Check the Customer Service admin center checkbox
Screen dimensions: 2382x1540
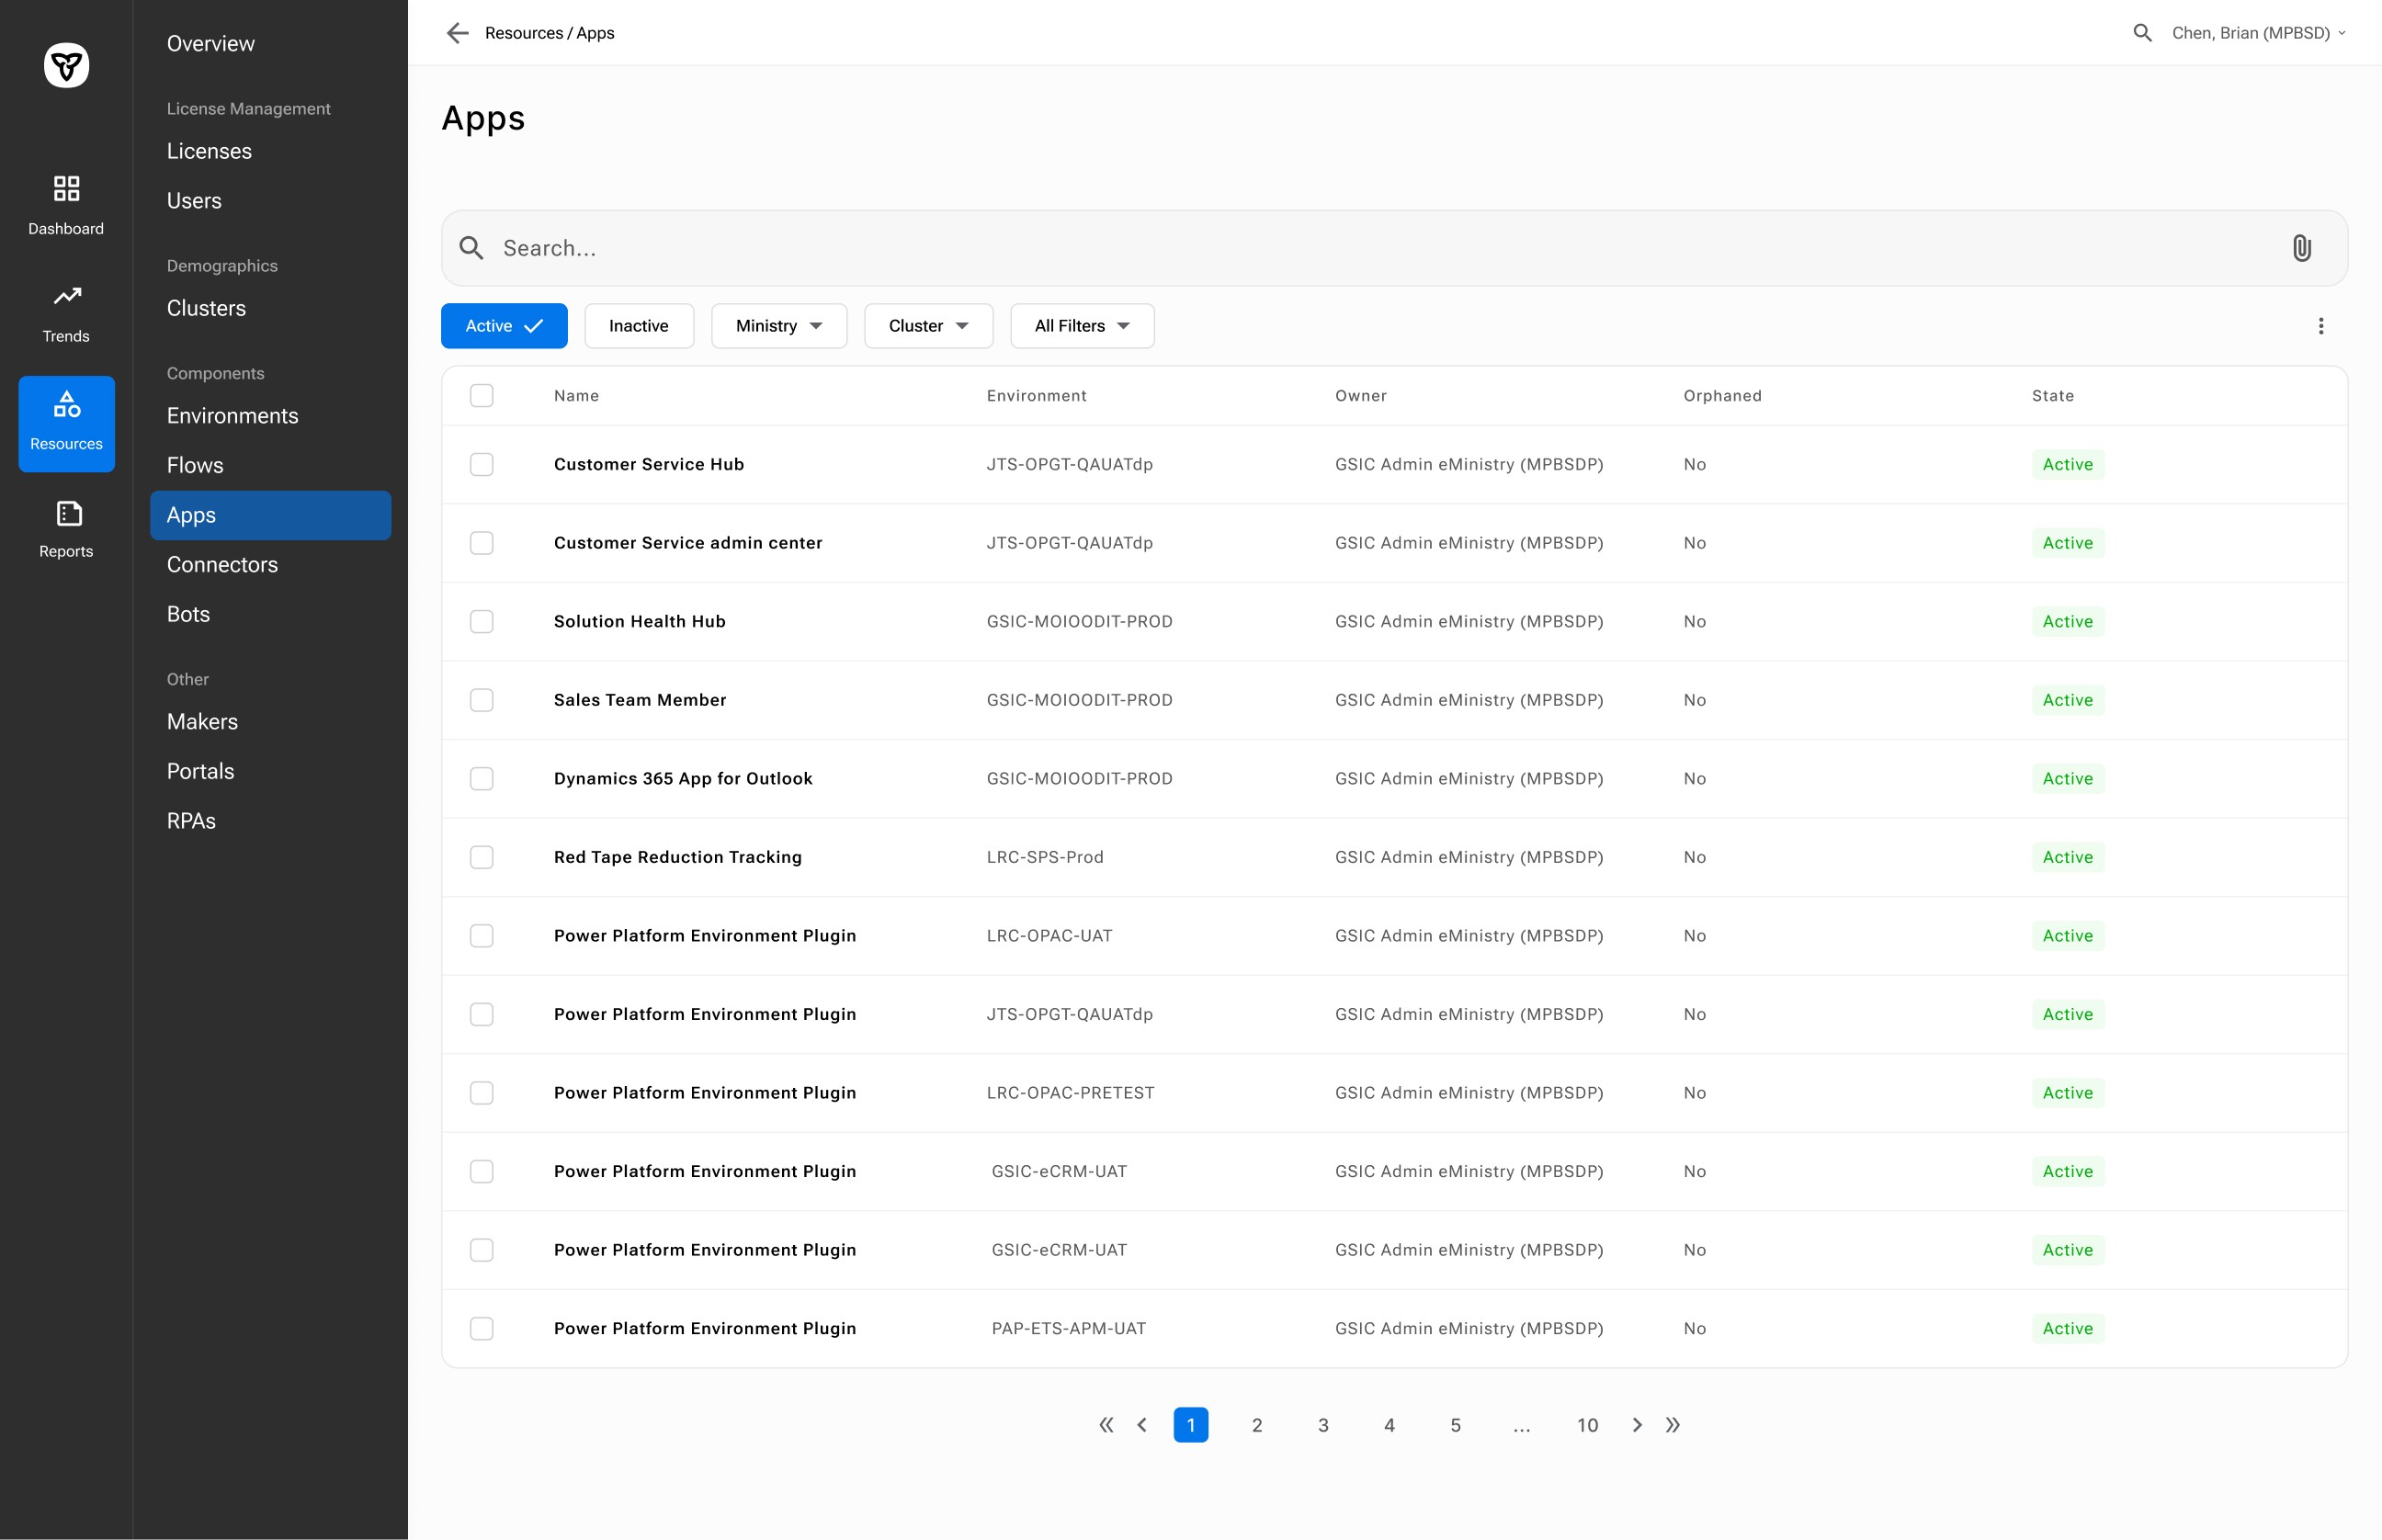point(482,543)
